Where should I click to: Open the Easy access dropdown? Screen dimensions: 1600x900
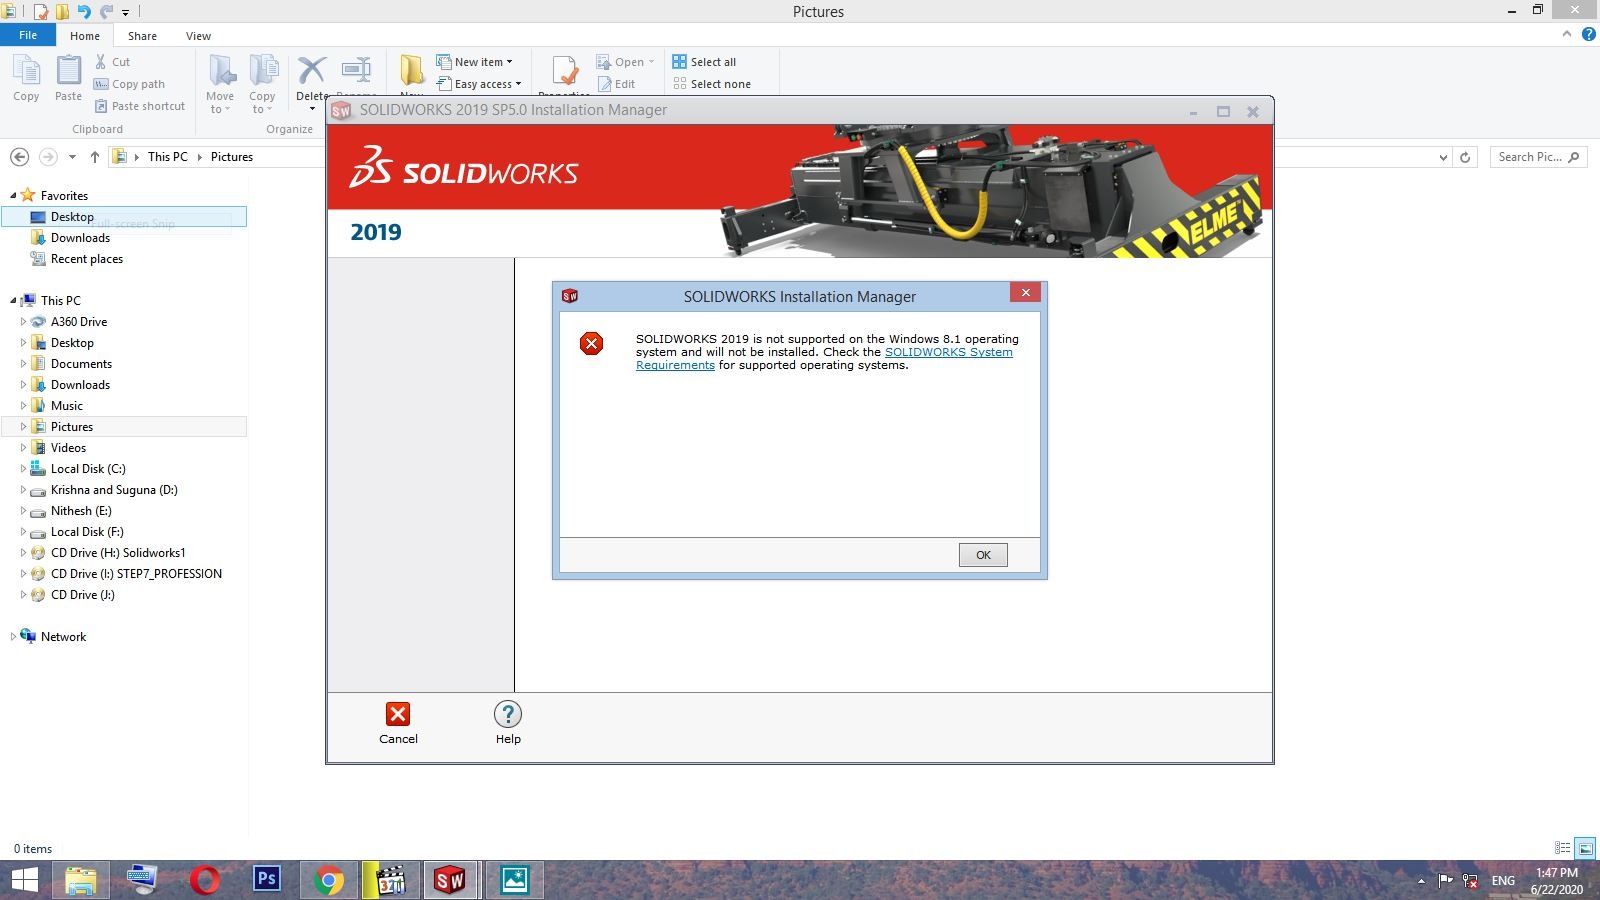[x=479, y=84]
